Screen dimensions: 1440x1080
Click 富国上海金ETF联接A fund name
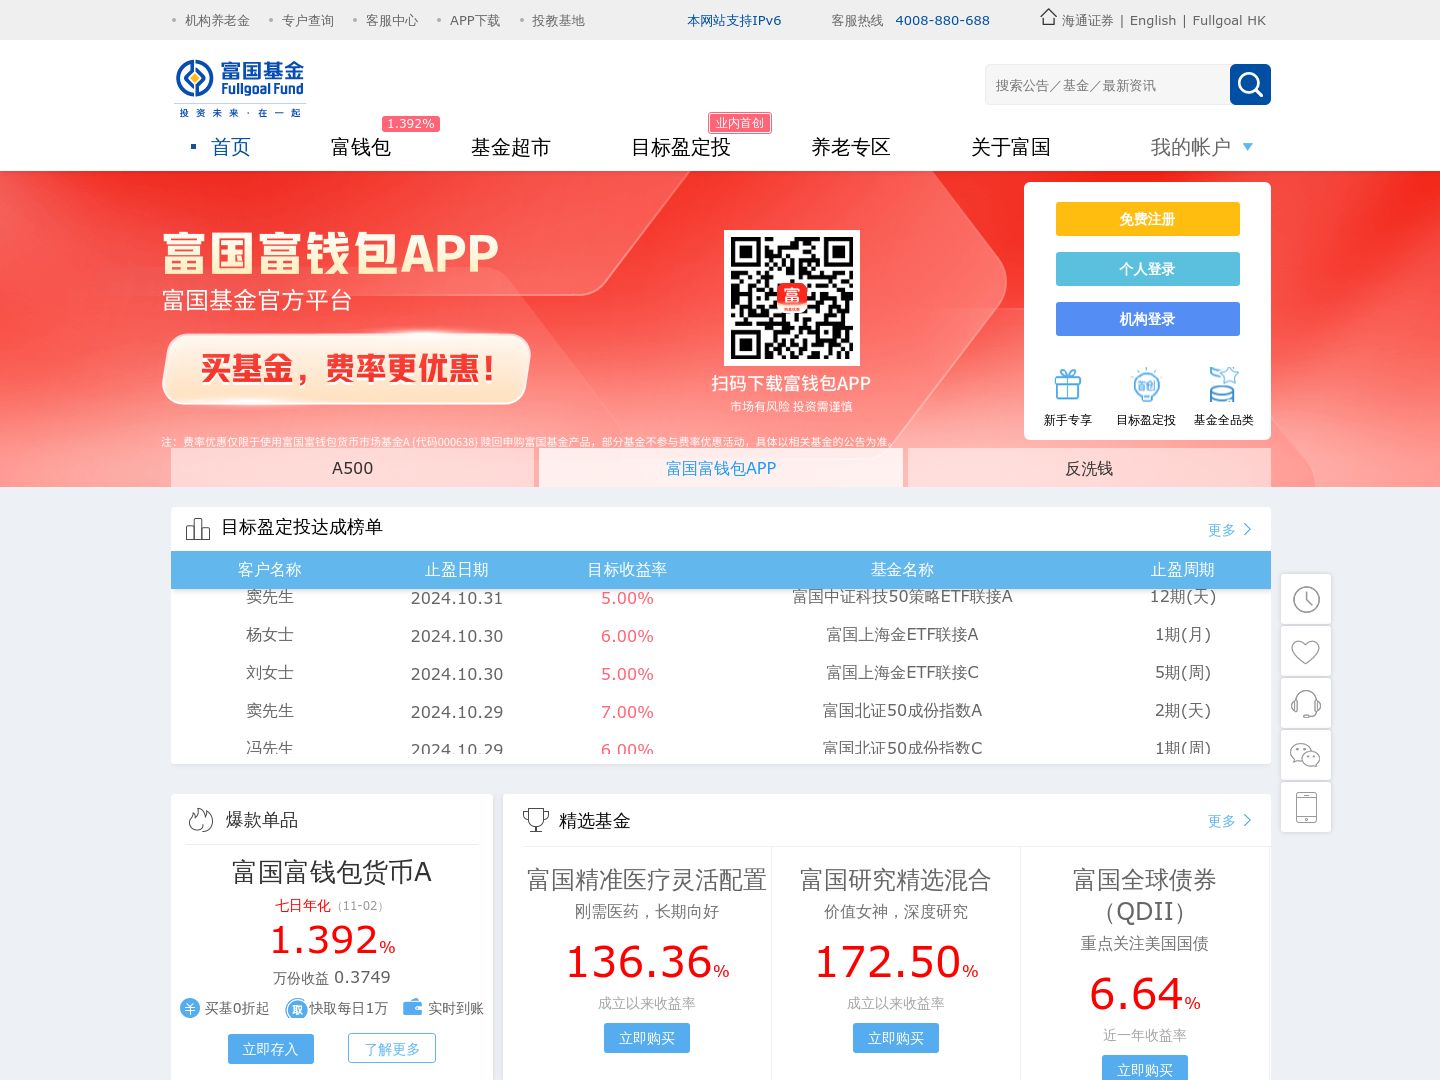pyautogui.click(x=902, y=635)
